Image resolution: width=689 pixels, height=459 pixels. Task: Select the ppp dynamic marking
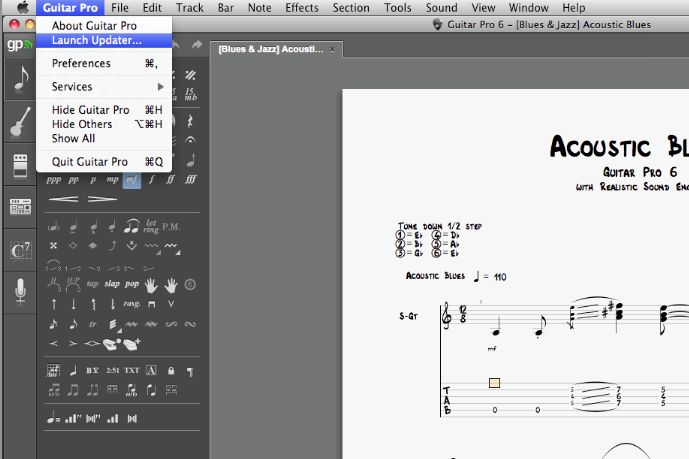[x=54, y=180]
